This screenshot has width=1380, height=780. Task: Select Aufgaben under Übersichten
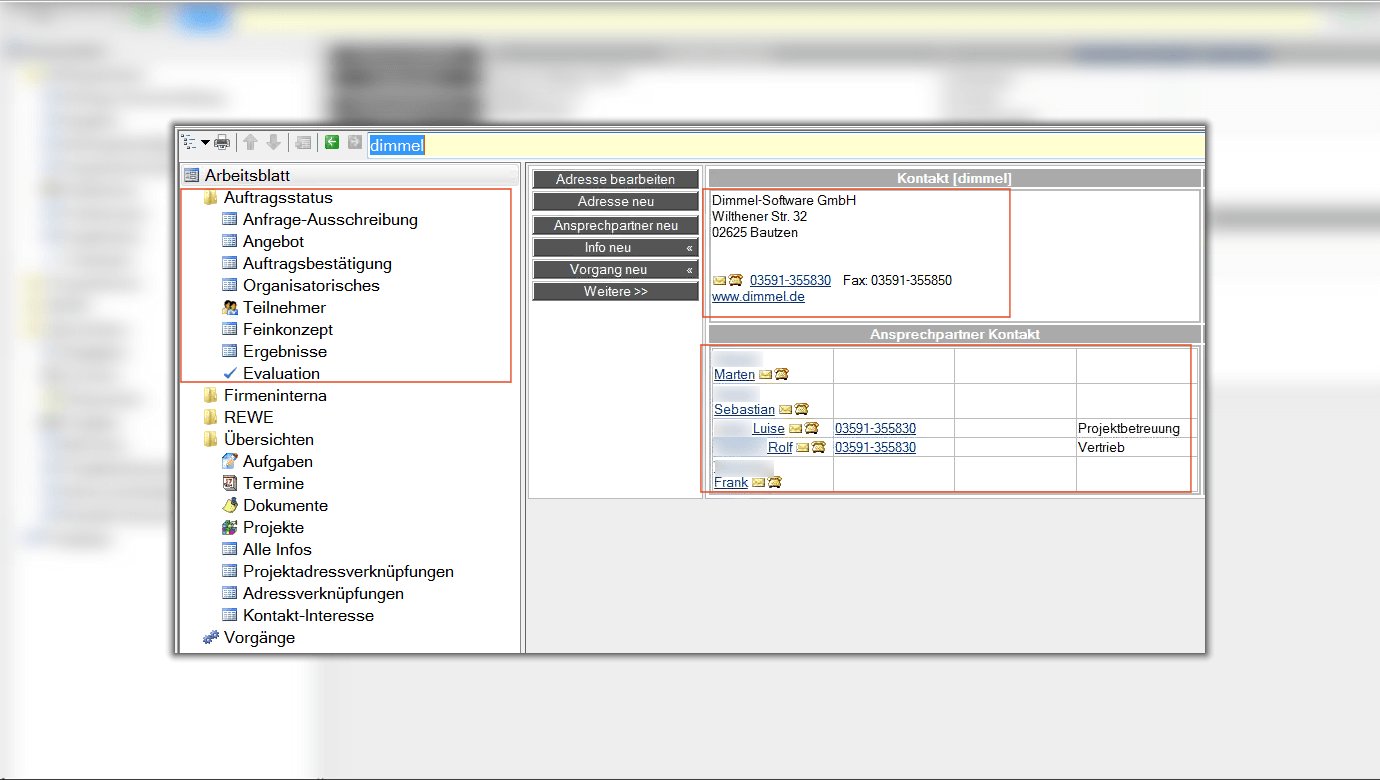(277, 462)
